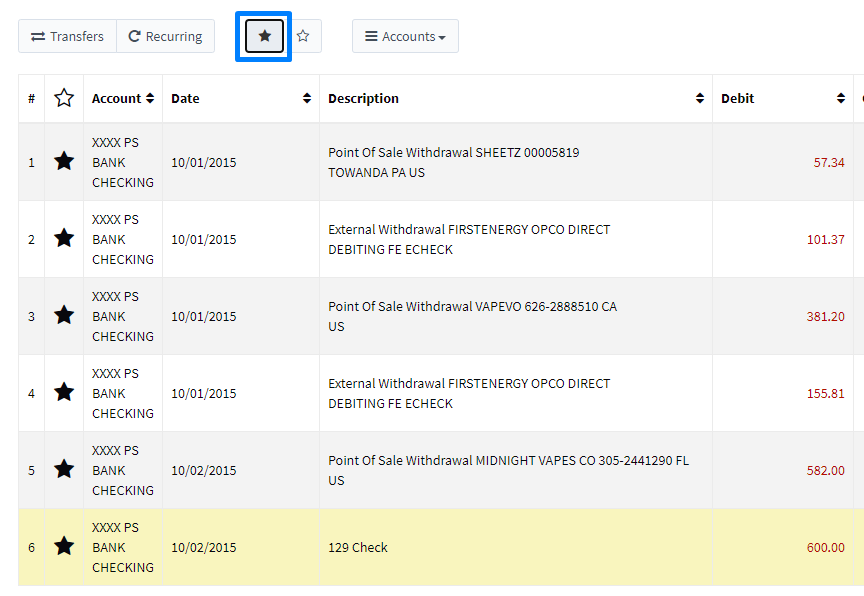Select the date of the 129 Check row

click(204, 548)
